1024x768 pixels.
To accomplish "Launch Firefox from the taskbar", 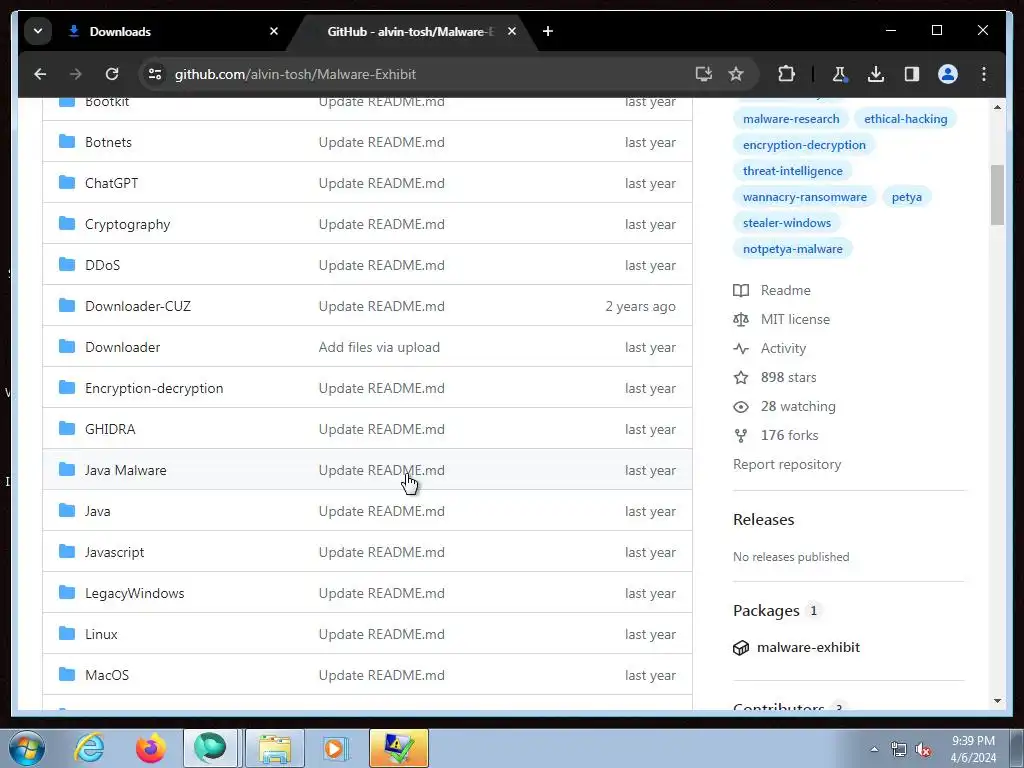I will coord(151,748).
